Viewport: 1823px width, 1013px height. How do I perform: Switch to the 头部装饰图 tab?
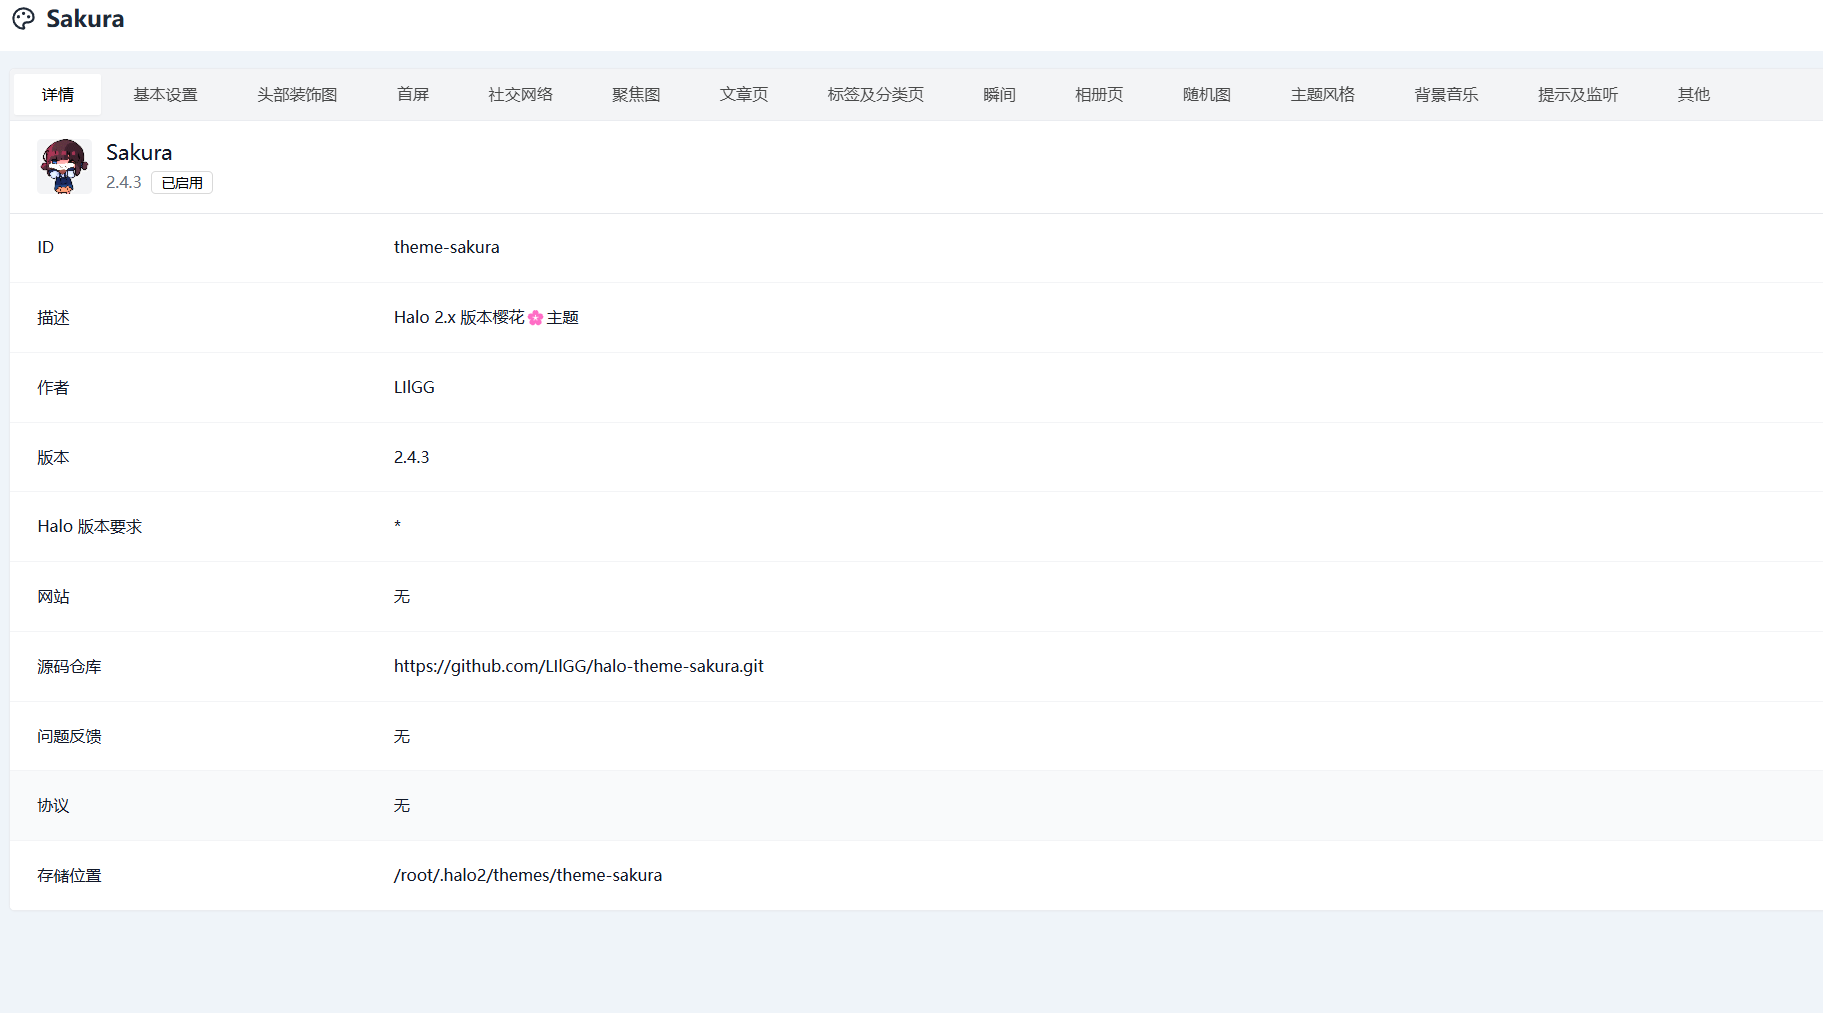pyautogui.click(x=297, y=95)
